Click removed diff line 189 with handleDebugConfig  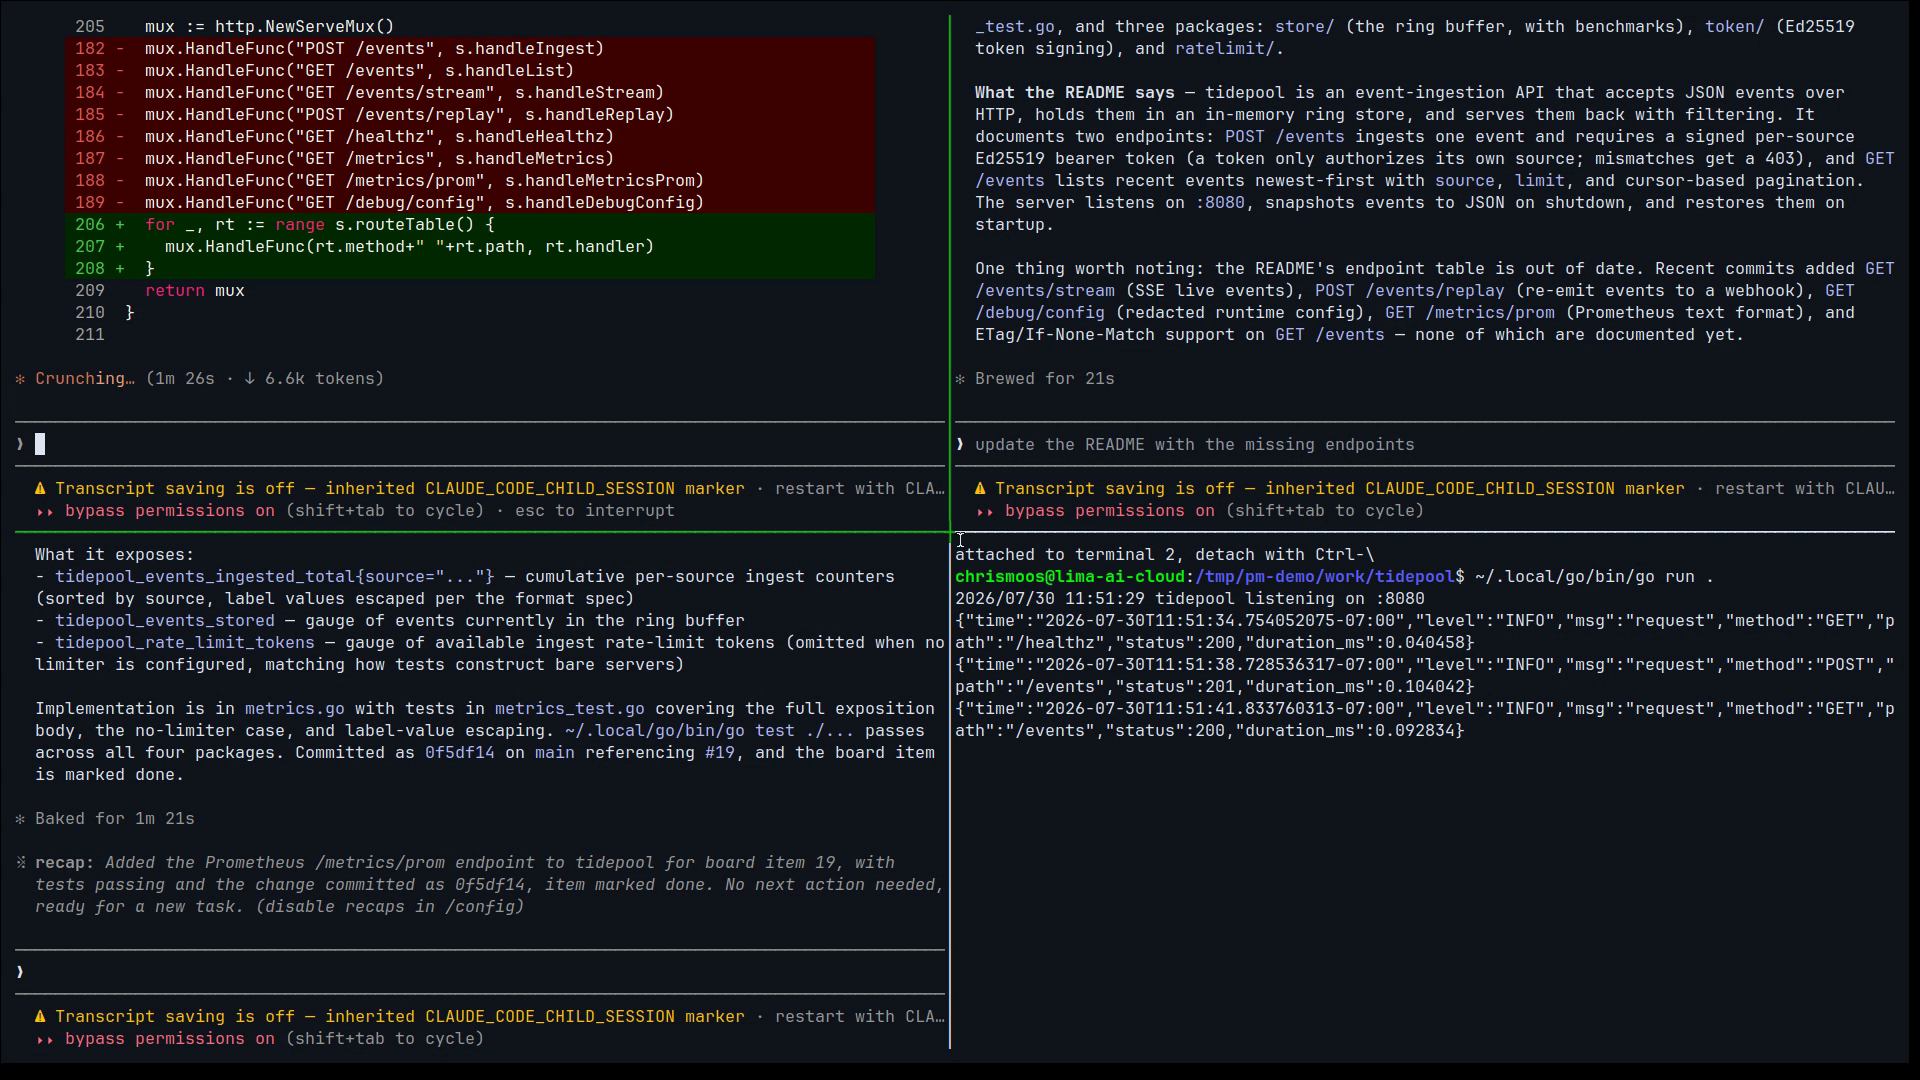point(470,203)
